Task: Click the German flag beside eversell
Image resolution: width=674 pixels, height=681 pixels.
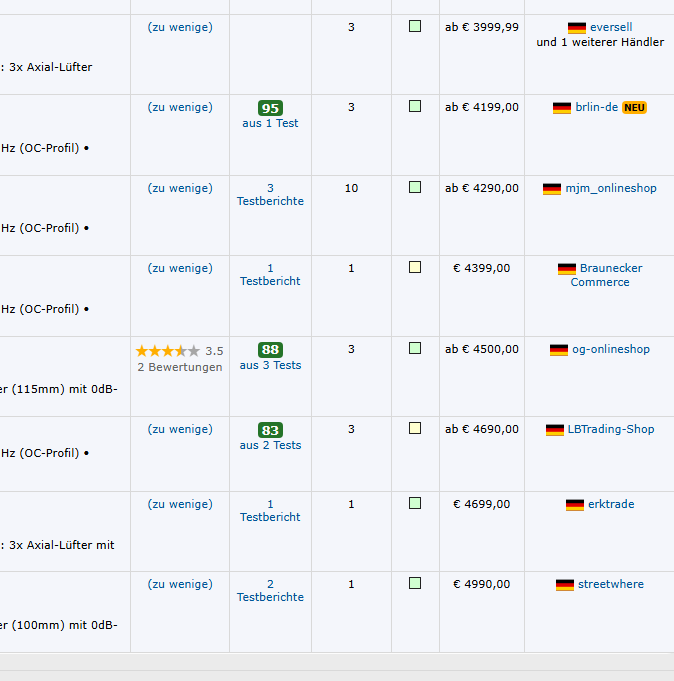Action: tap(577, 28)
